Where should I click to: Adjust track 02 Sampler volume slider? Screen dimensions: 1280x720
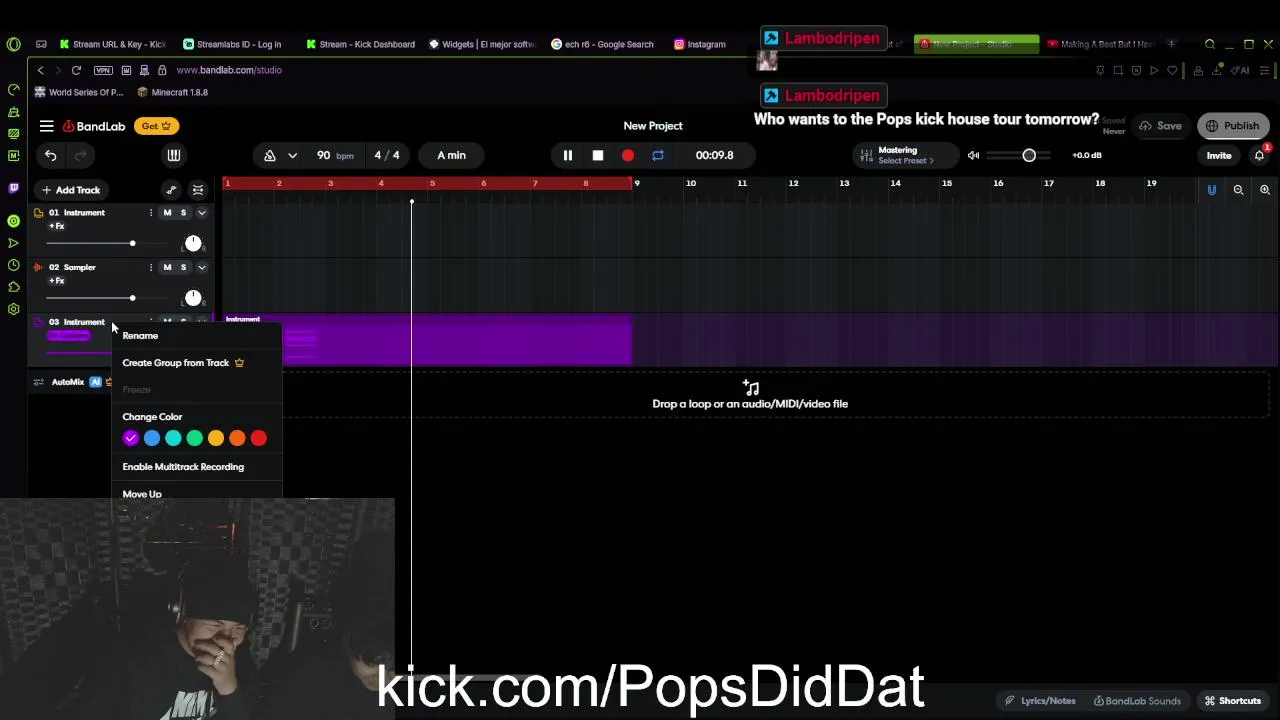pos(132,298)
